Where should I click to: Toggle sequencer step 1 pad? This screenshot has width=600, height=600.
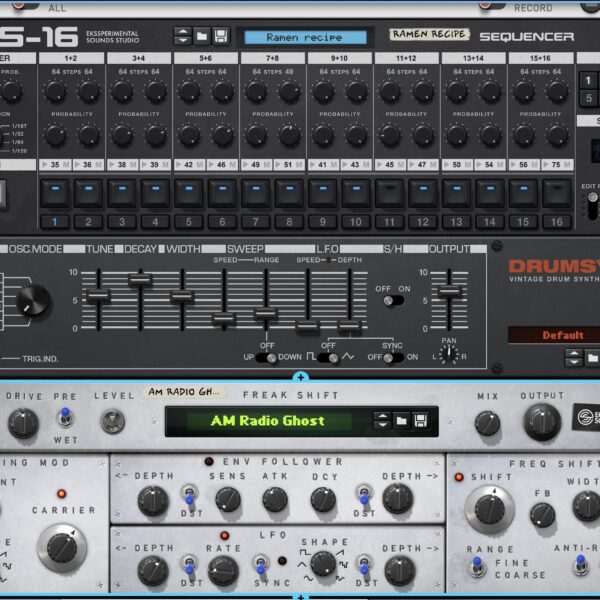point(55,194)
